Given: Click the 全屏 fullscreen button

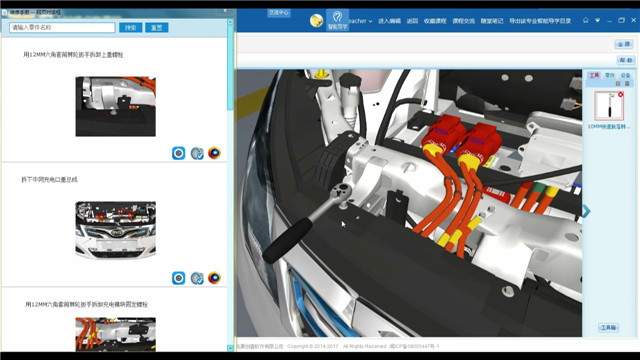Looking at the screenshot, I should pyautogui.click(x=624, y=44).
